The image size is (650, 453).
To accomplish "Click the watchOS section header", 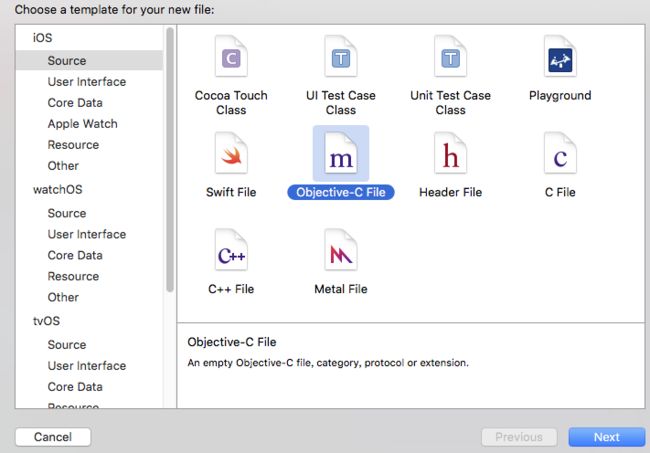I will click(58, 189).
